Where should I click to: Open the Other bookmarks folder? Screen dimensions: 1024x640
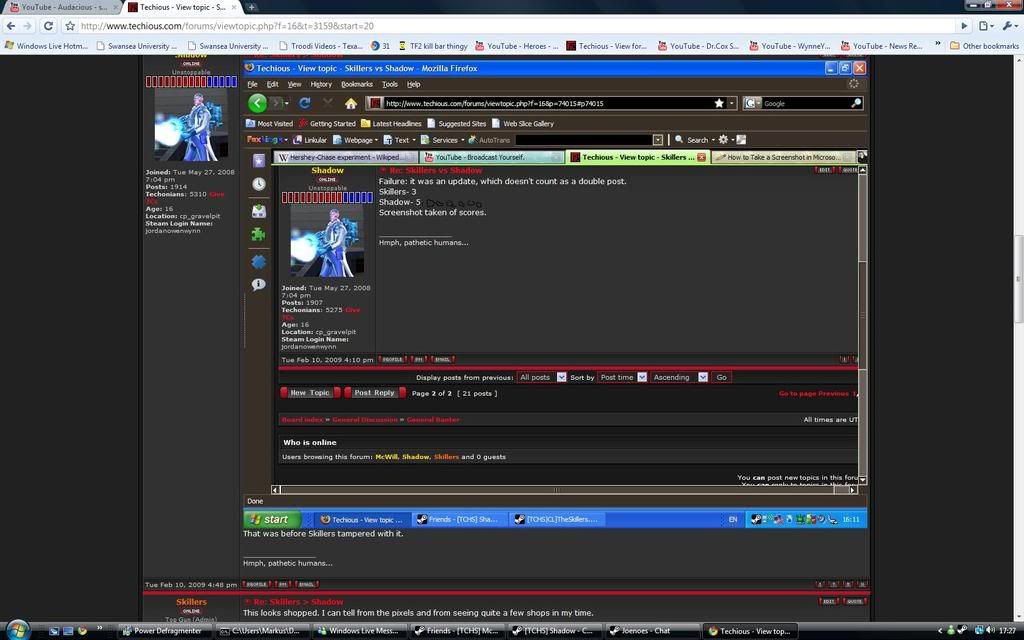[x=984, y=46]
